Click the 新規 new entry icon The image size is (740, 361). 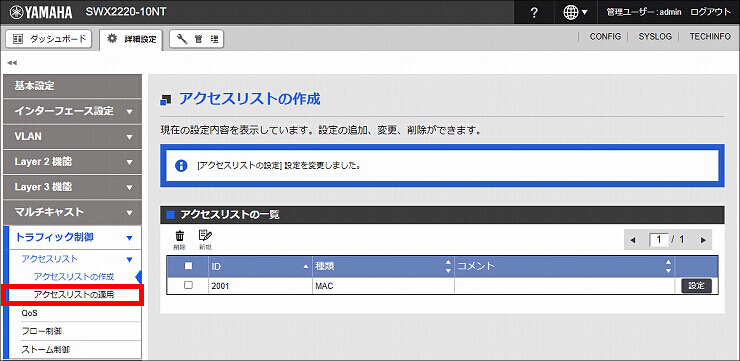click(205, 240)
